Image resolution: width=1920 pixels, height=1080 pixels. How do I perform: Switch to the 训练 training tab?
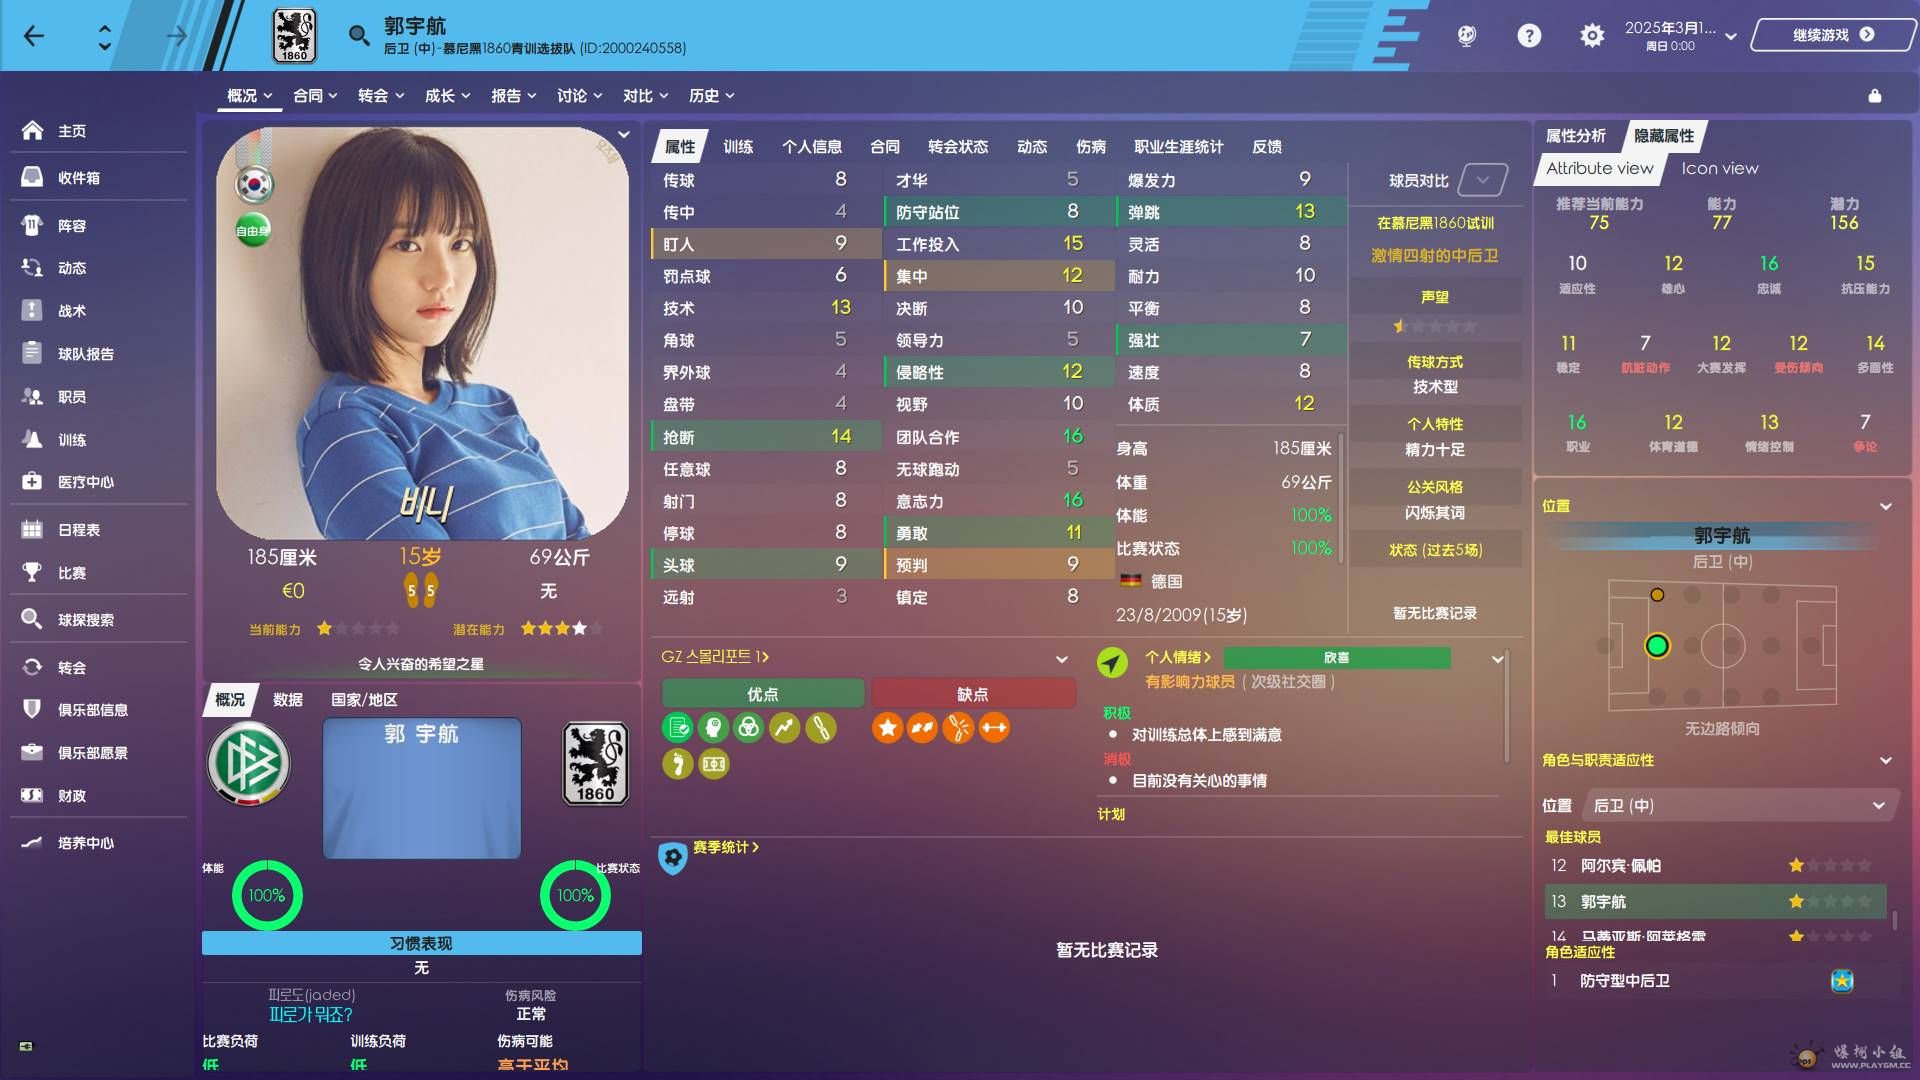coord(738,147)
